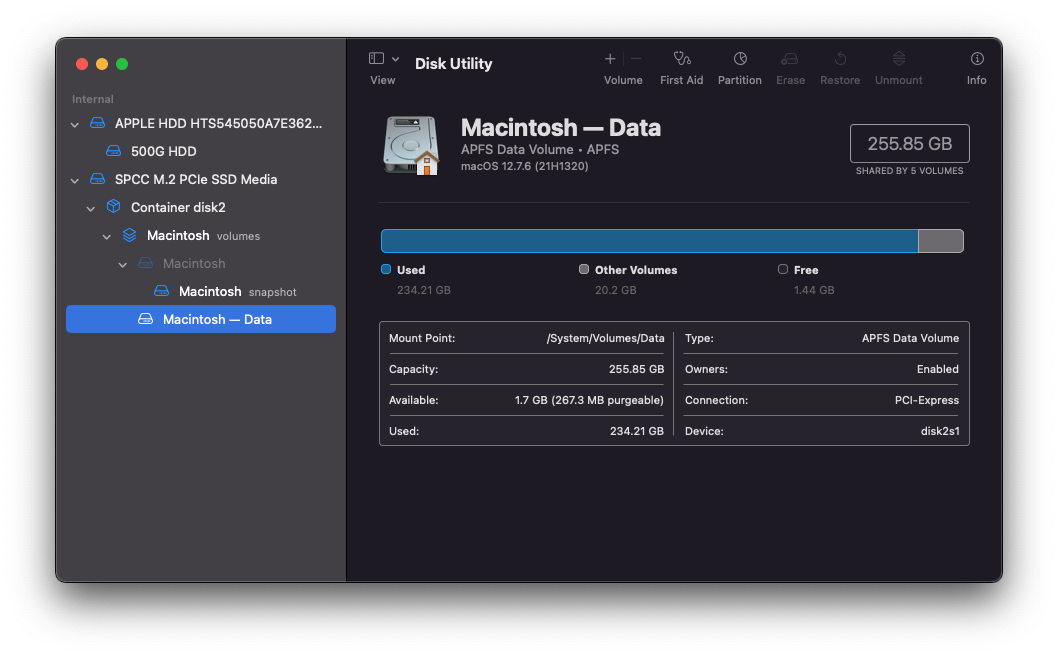Open the Partition pie chart tool
Screen dimensions: 1058x656
(x=740, y=59)
